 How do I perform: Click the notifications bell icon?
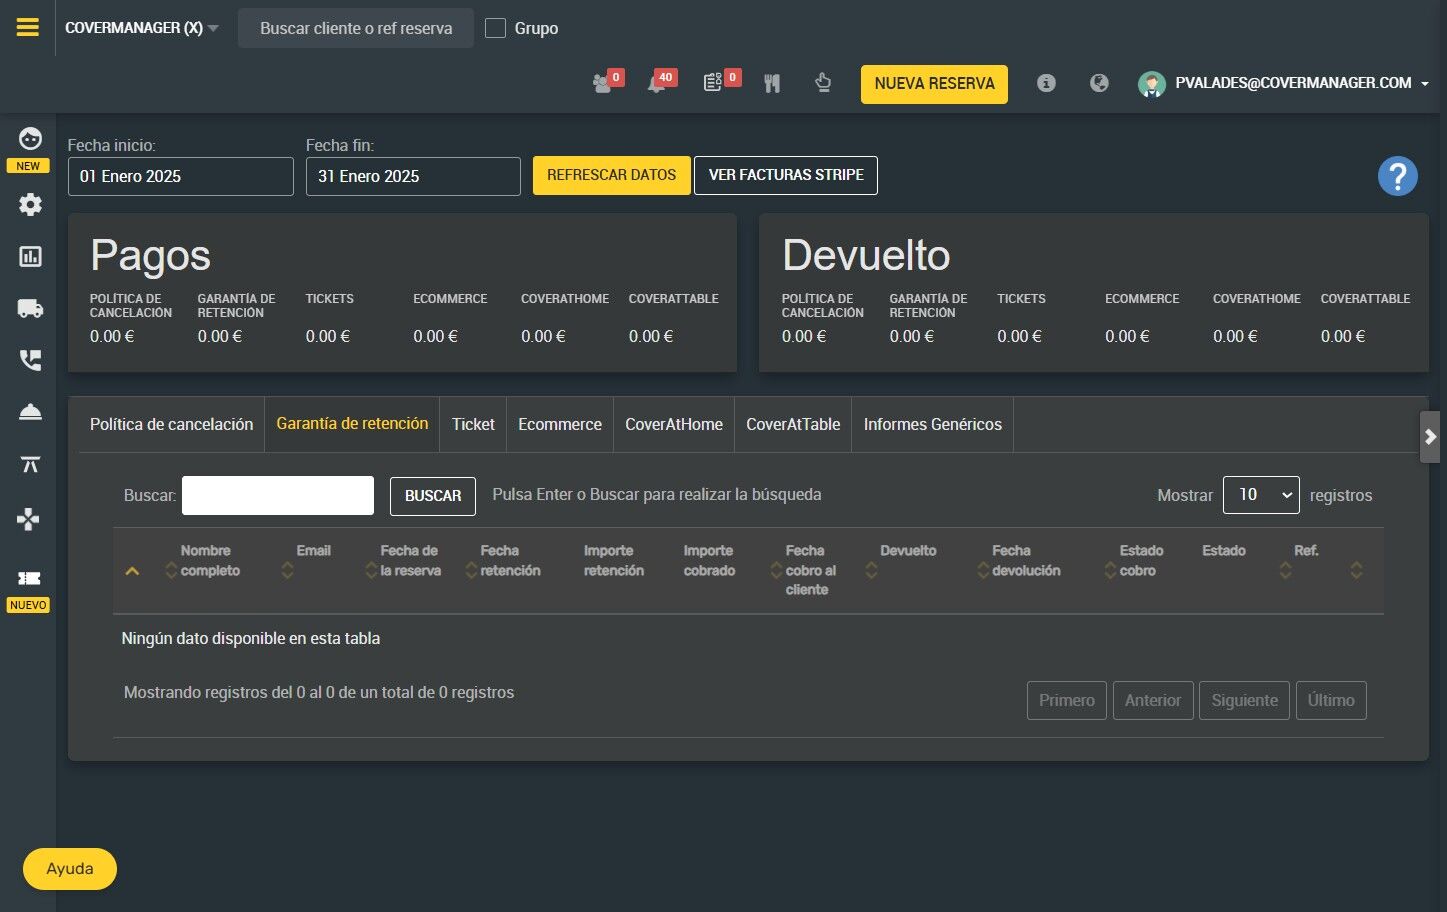(x=657, y=84)
